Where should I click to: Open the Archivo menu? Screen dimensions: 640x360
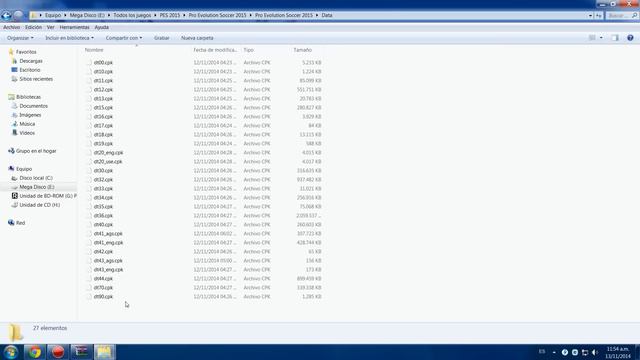point(11,27)
